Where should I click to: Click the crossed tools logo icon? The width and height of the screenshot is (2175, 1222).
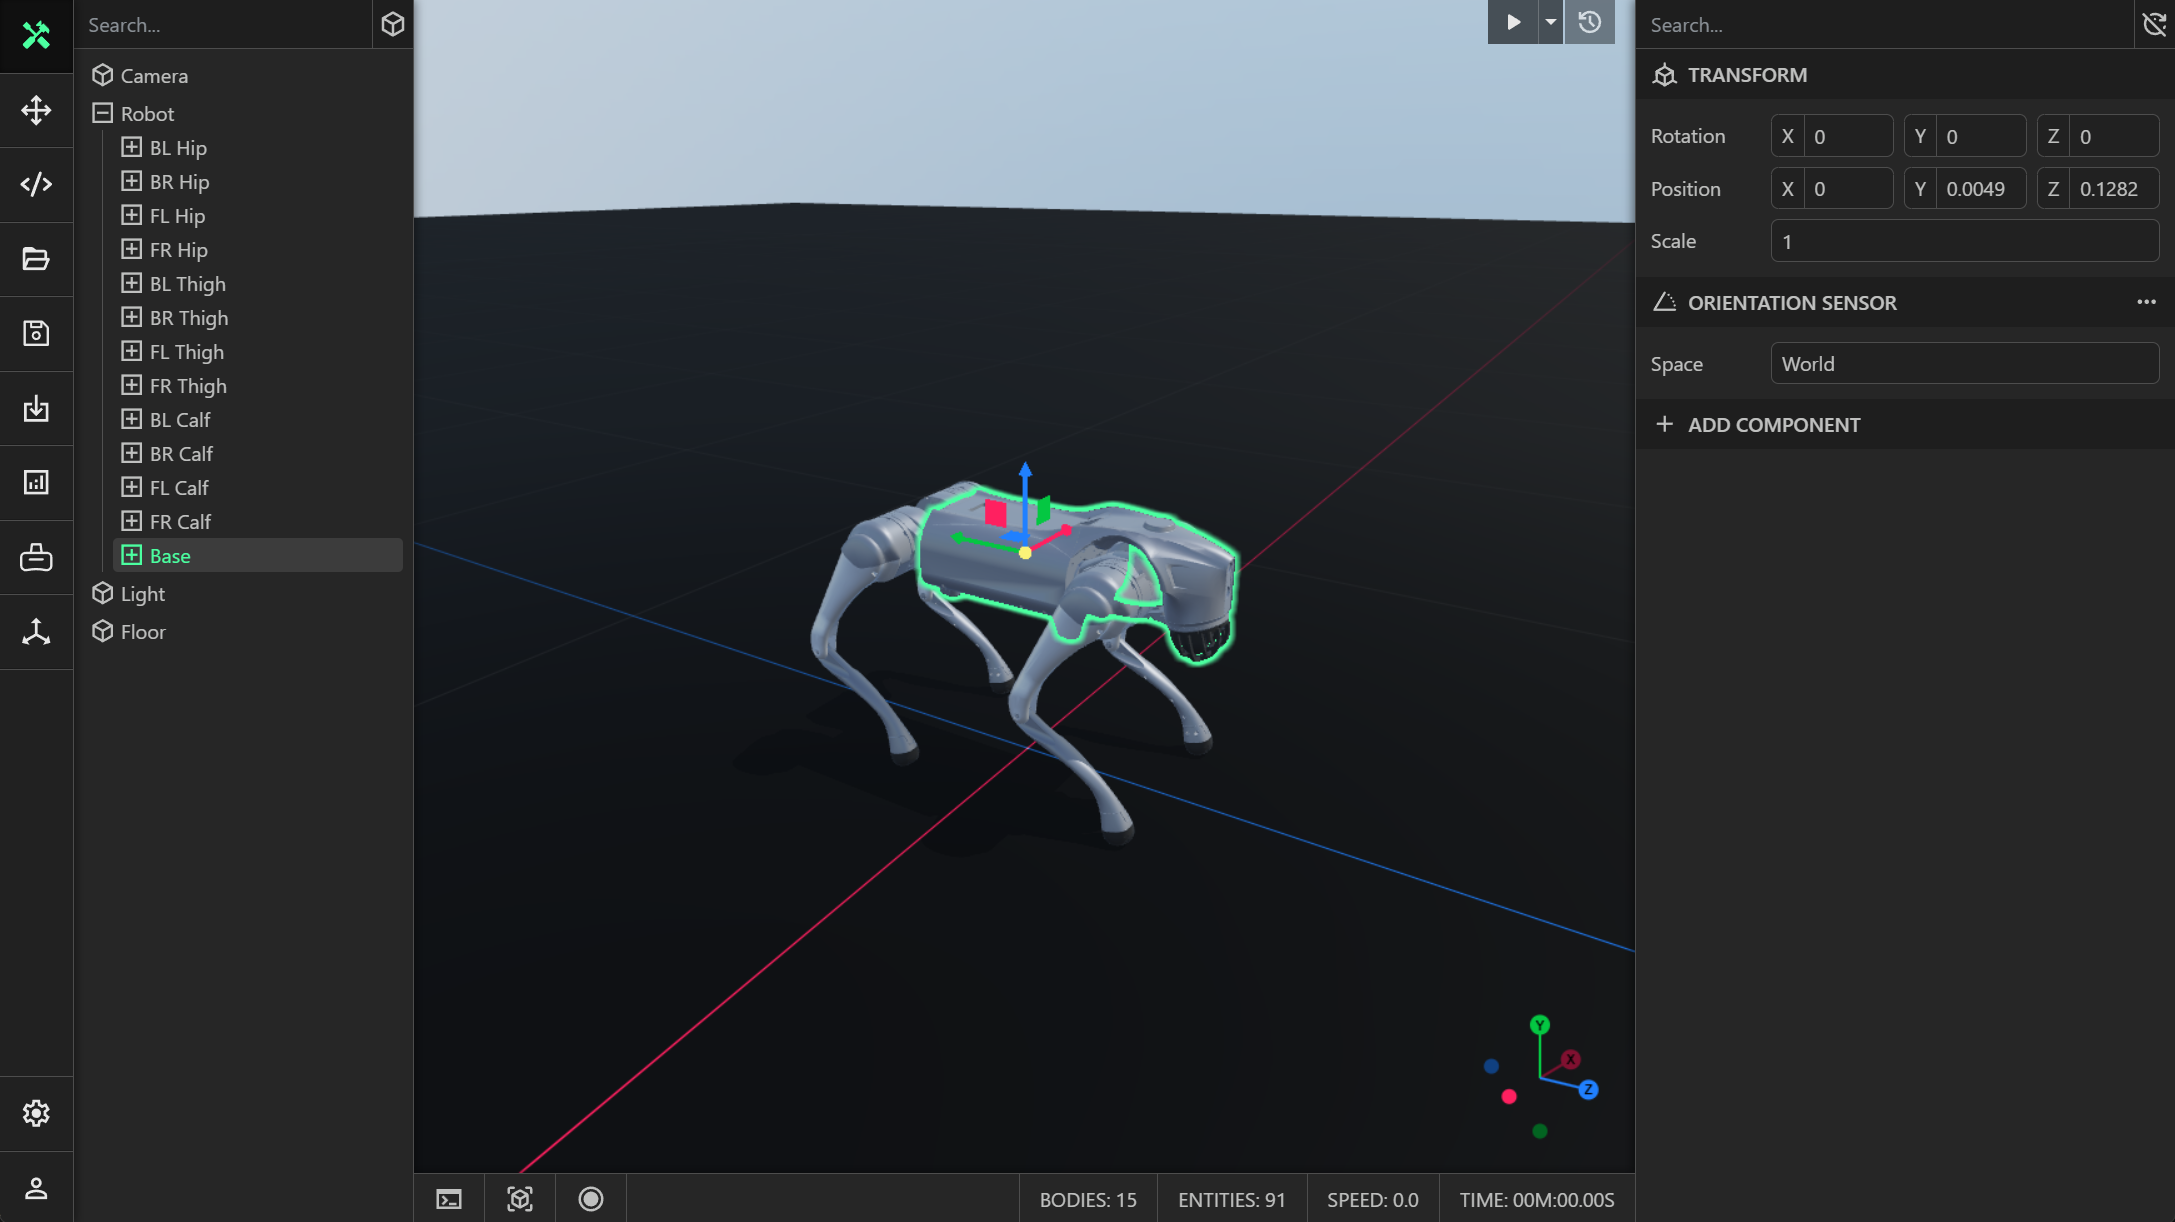[36, 35]
